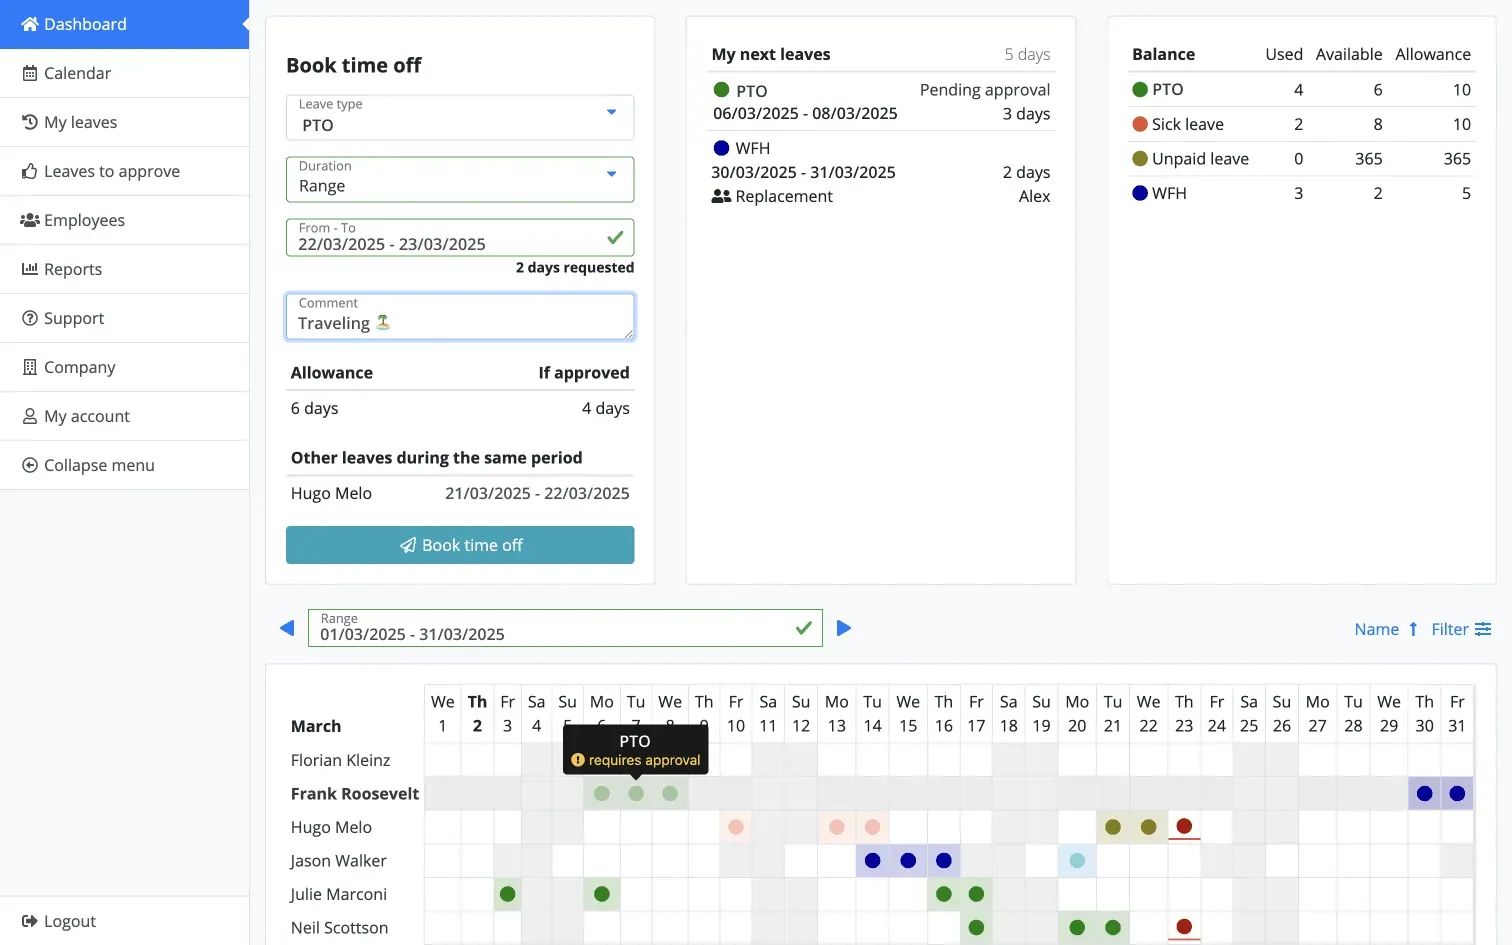Open Support via the question mark icon
Image resolution: width=1512 pixels, height=945 pixels.
pos(29,318)
